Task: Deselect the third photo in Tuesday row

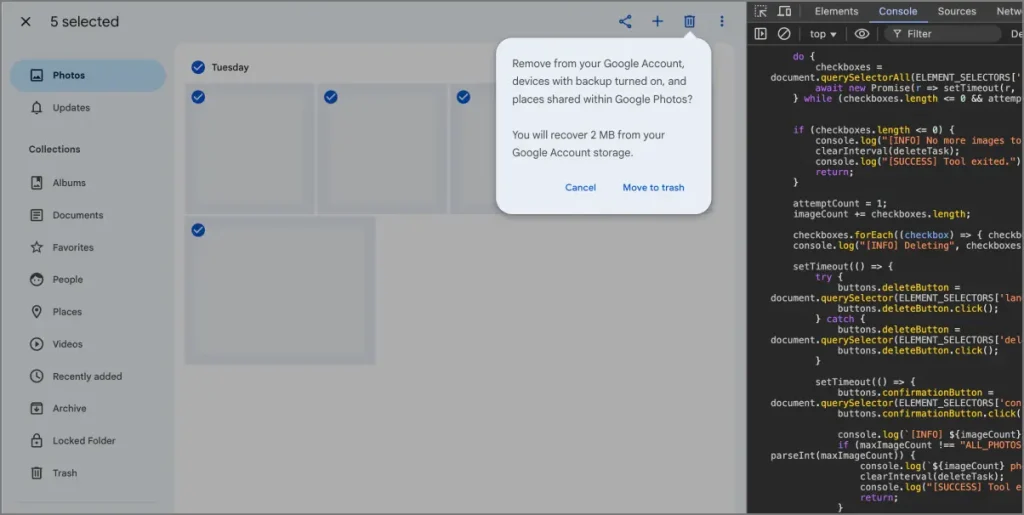Action: [x=463, y=97]
